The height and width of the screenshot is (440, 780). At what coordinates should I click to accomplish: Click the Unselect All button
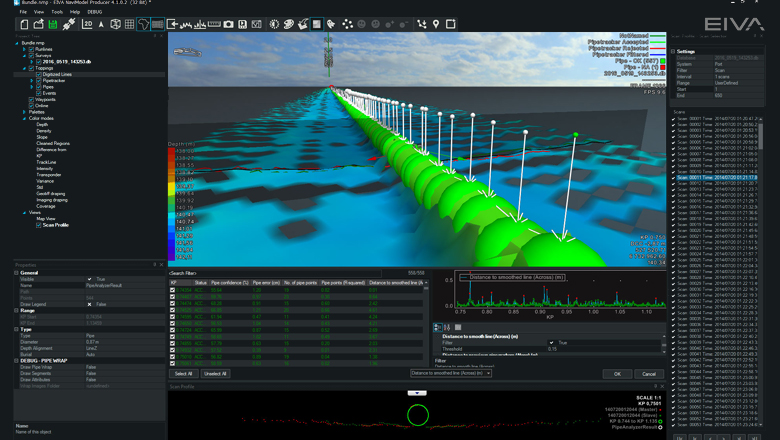coord(215,374)
